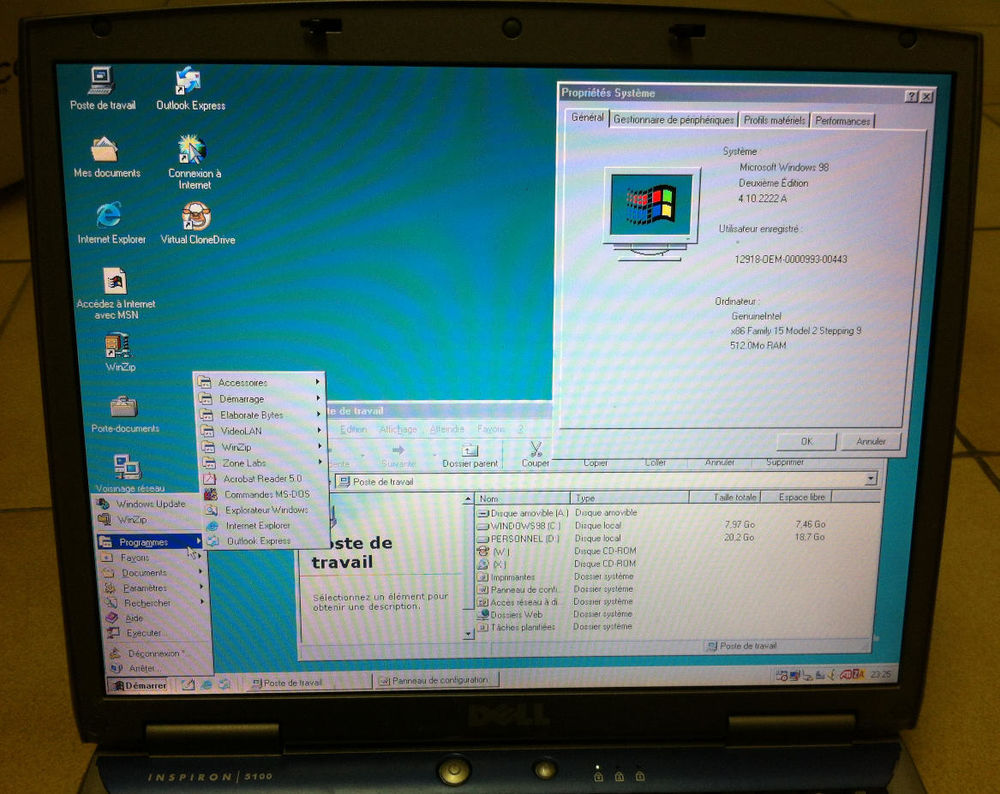Launch Acrobat Reader 5.0 from menu
This screenshot has width=1000, height=794.
tap(264, 478)
